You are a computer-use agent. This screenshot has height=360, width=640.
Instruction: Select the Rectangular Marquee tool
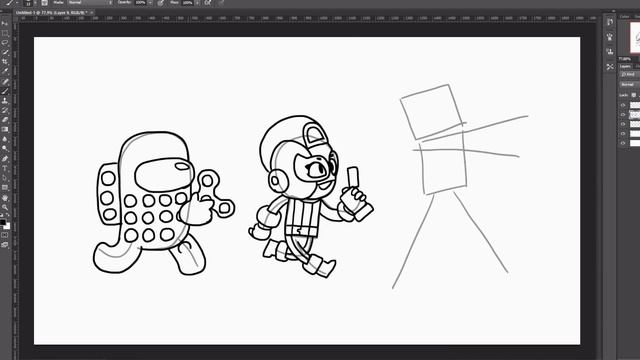pos(5,33)
